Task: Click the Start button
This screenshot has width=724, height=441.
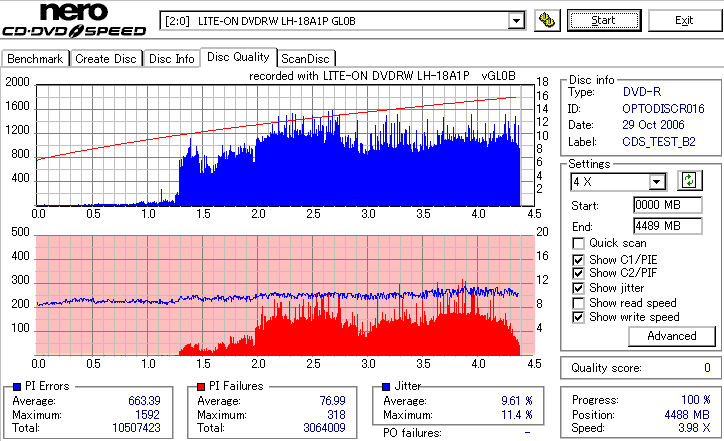Action: [604, 21]
